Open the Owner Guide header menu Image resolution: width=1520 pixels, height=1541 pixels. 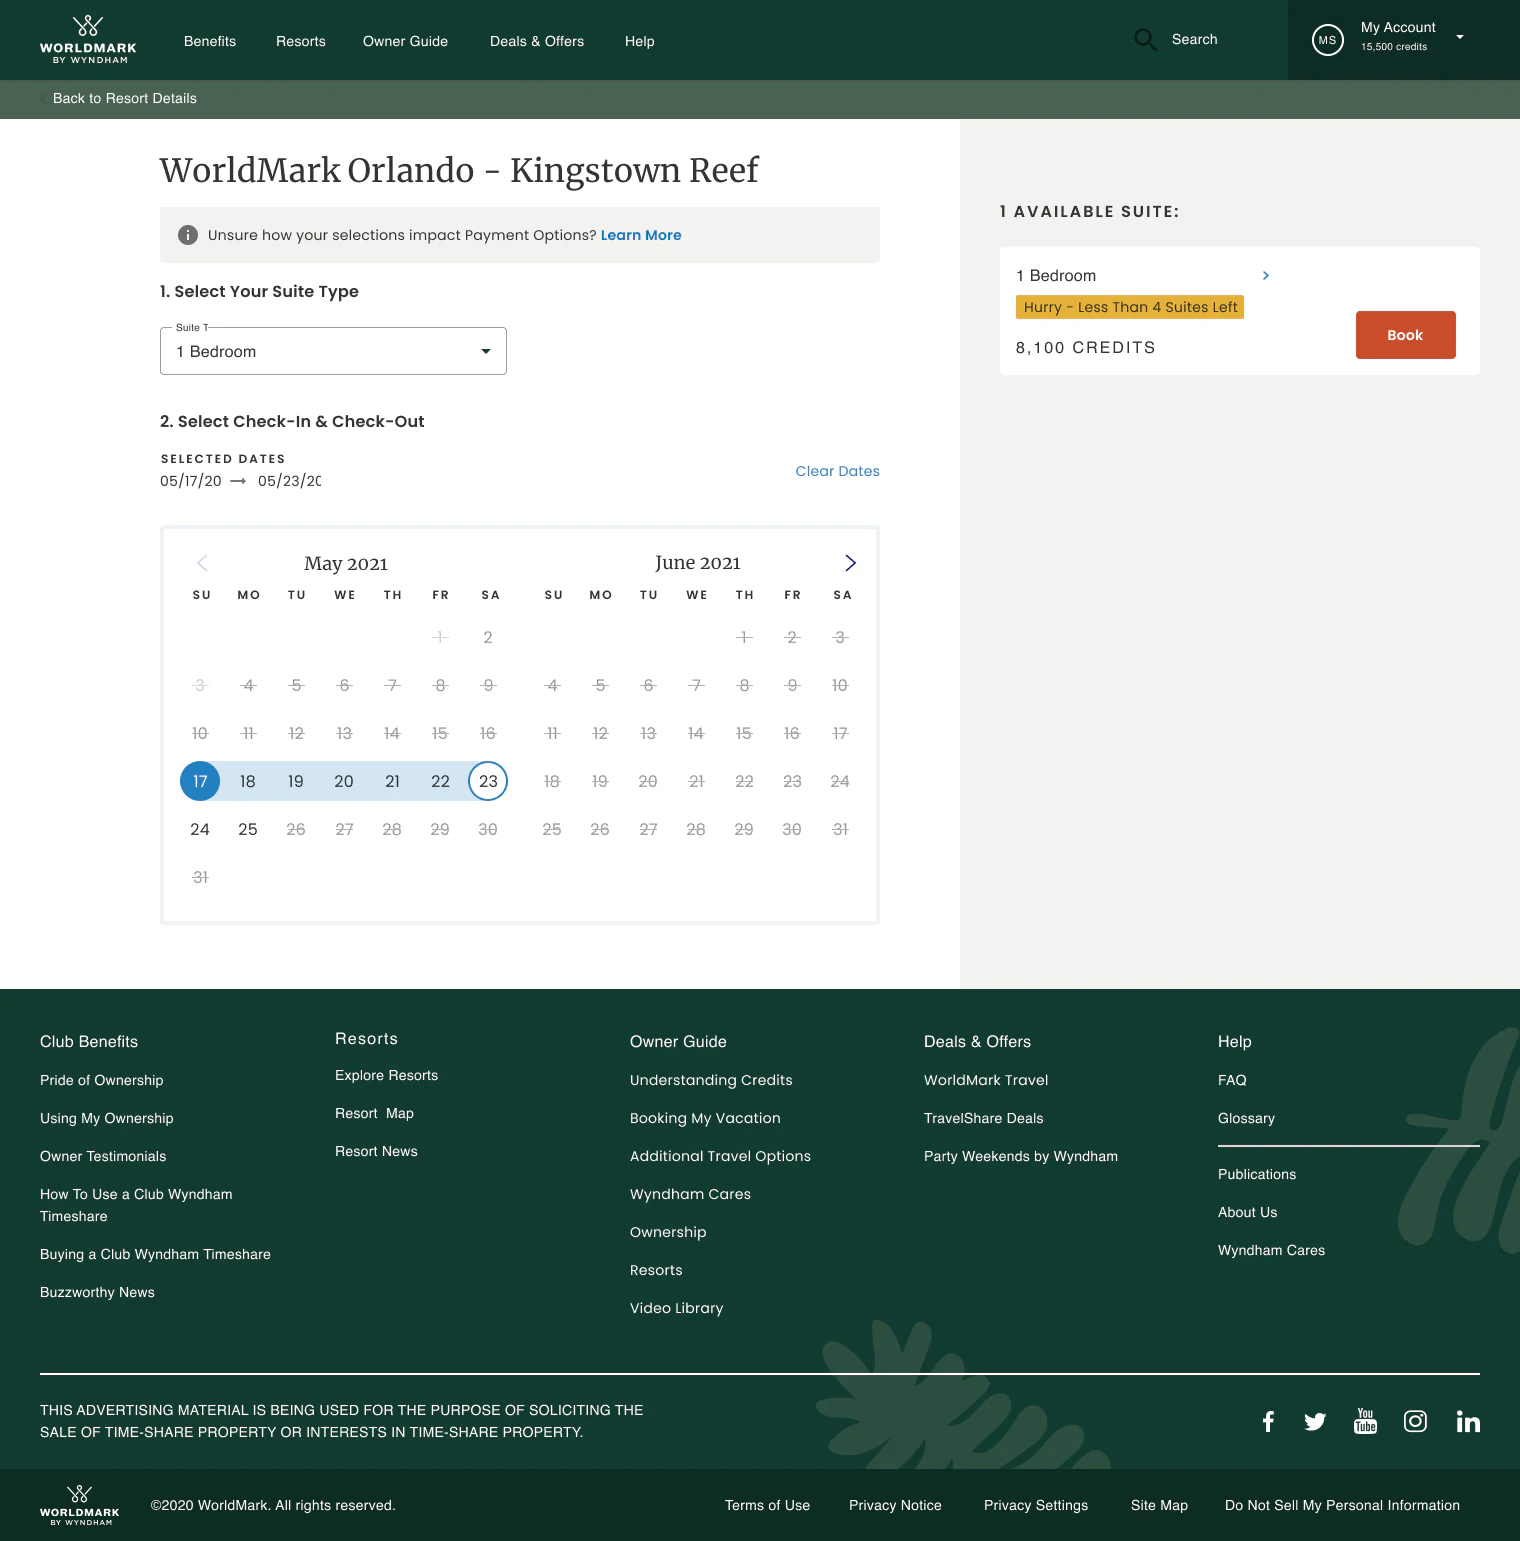pyautogui.click(x=405, y=41)
